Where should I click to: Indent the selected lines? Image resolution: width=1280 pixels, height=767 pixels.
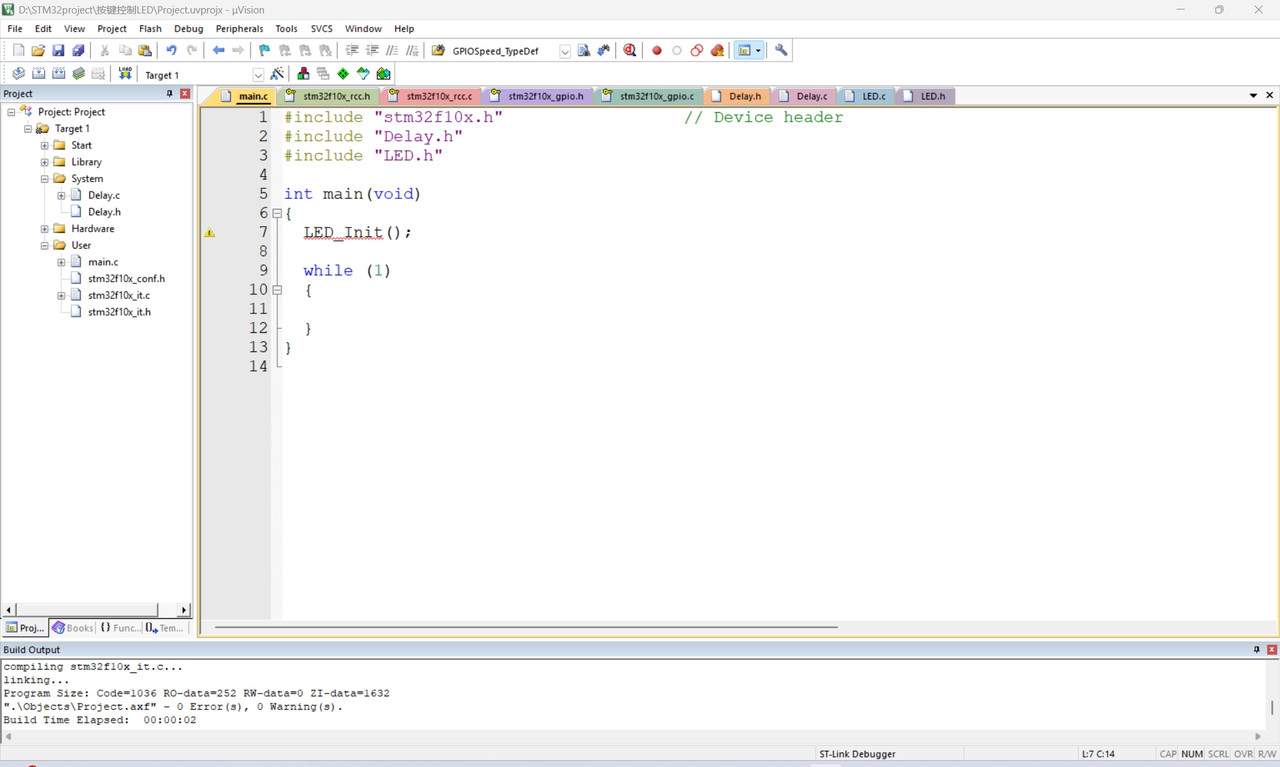tap(352, 50)
